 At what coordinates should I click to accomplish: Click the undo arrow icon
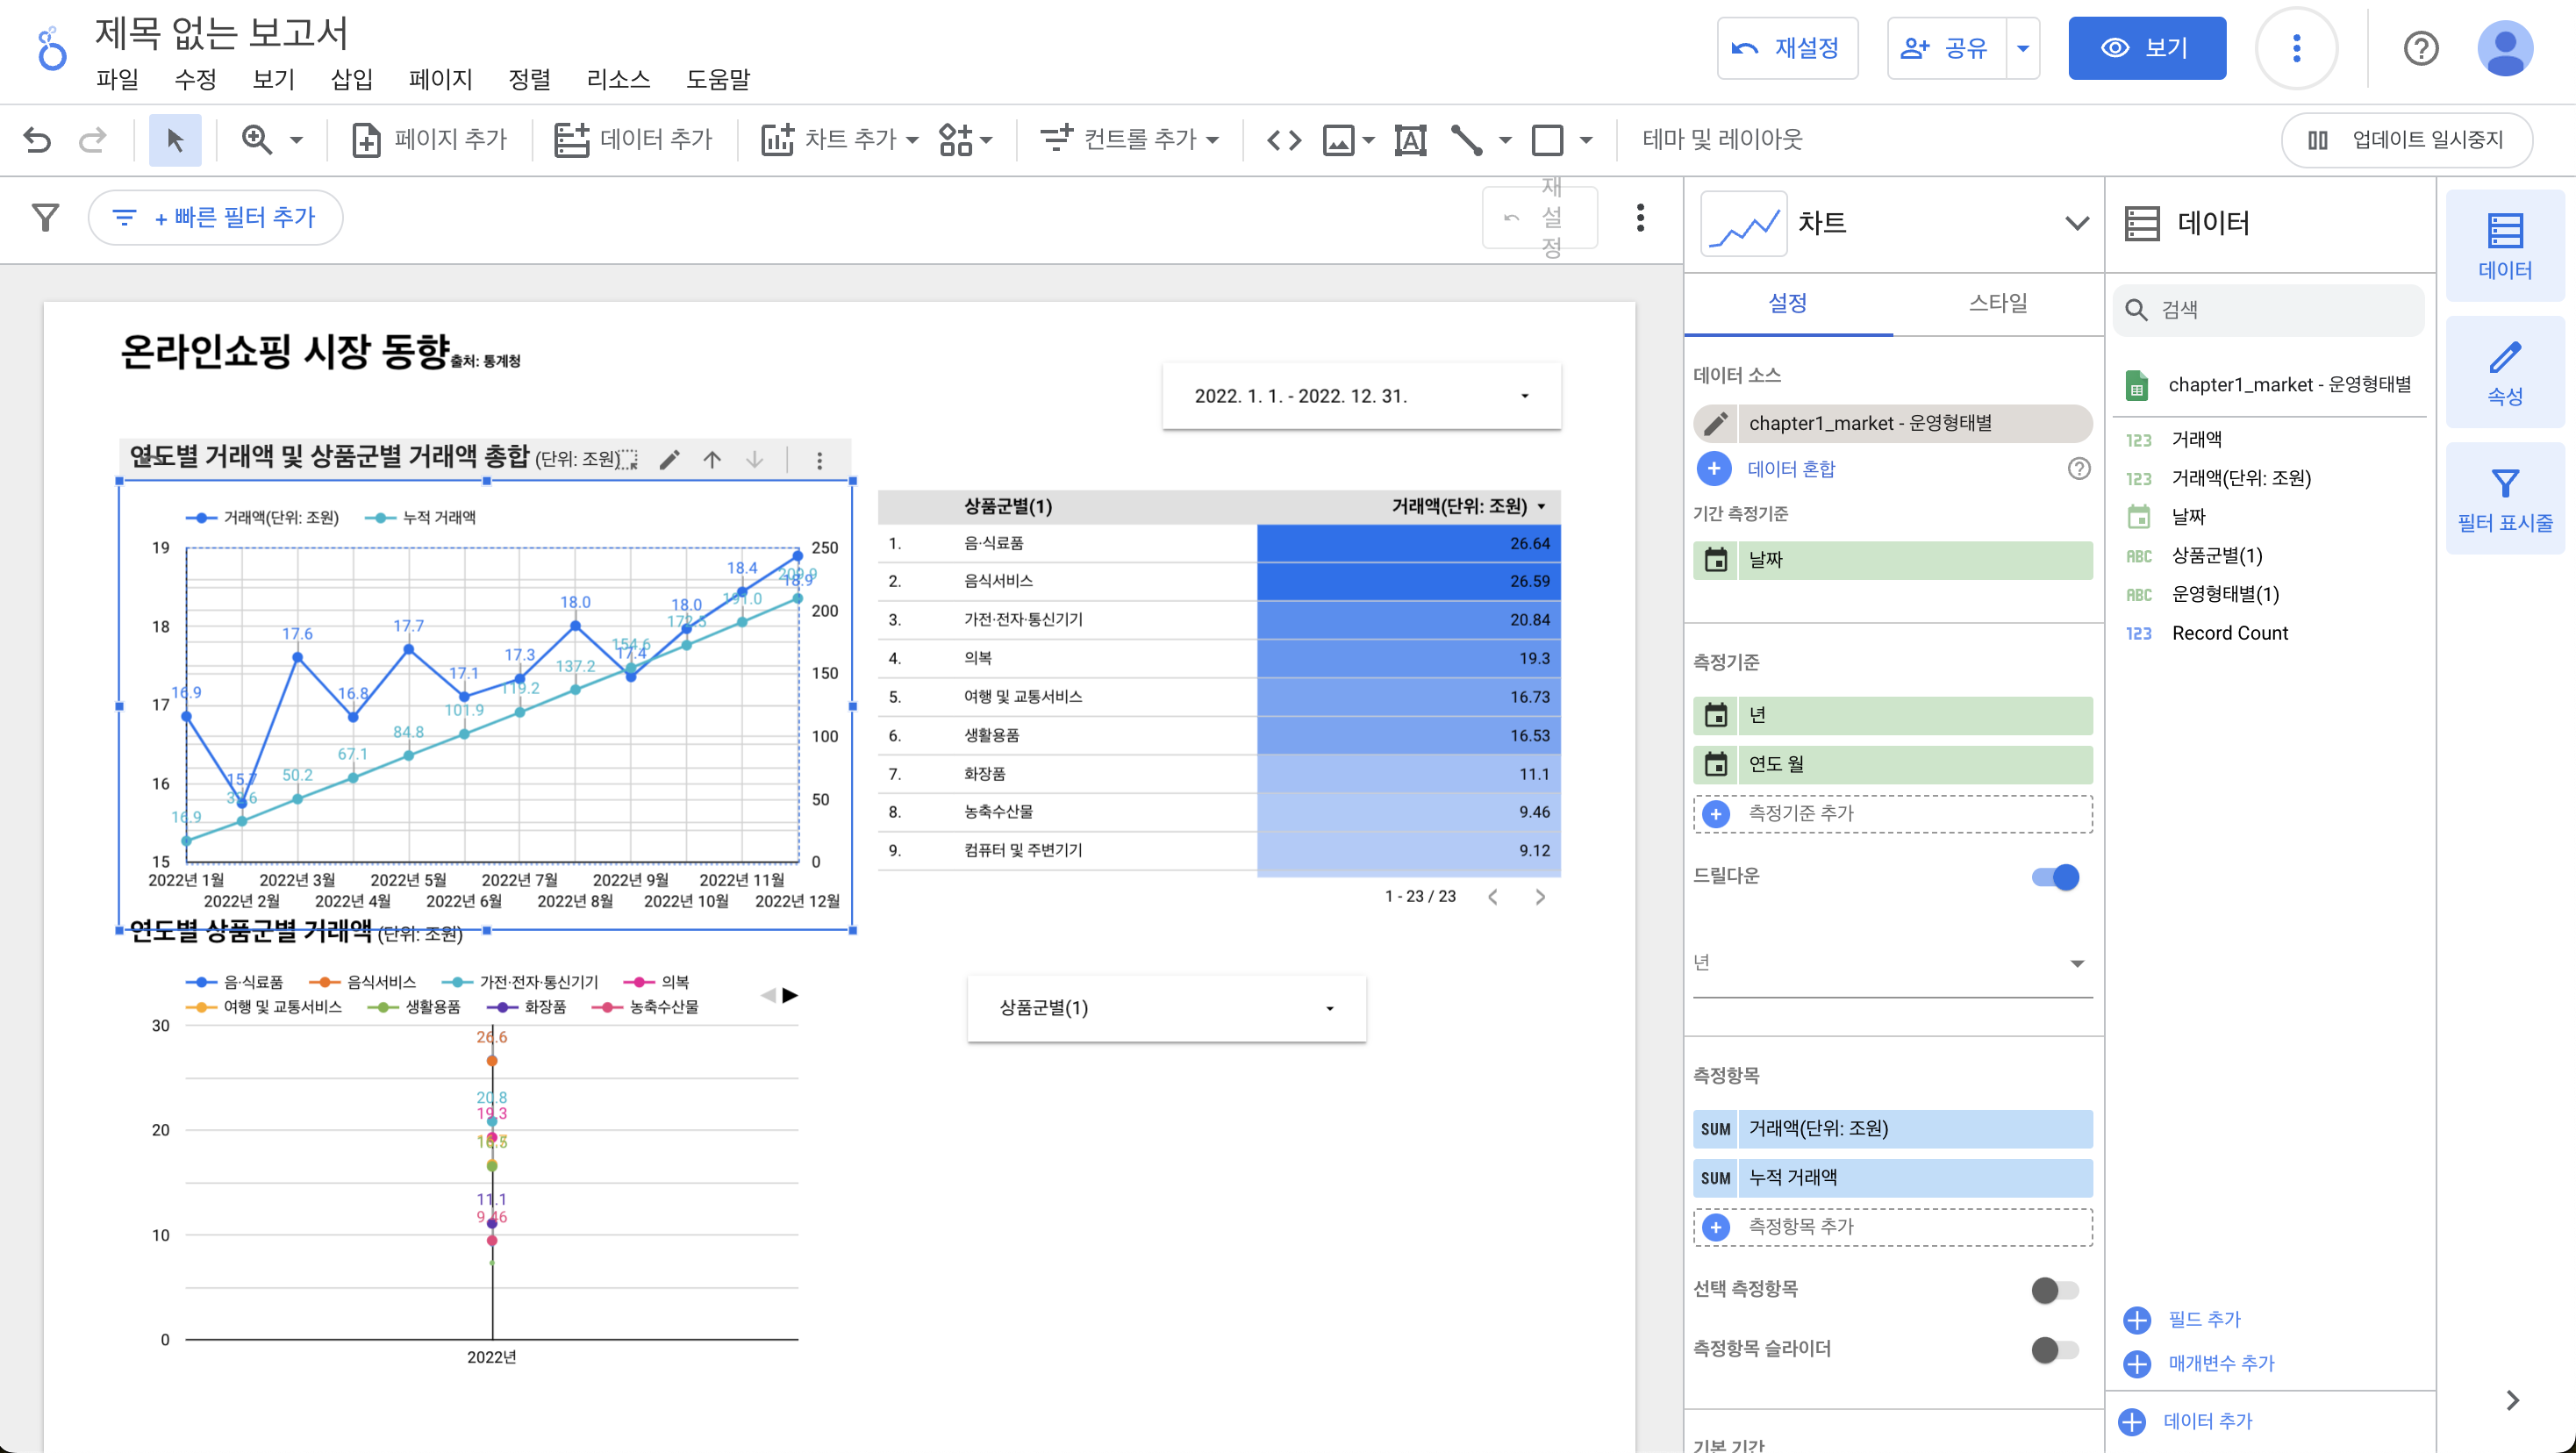(37, 139)
